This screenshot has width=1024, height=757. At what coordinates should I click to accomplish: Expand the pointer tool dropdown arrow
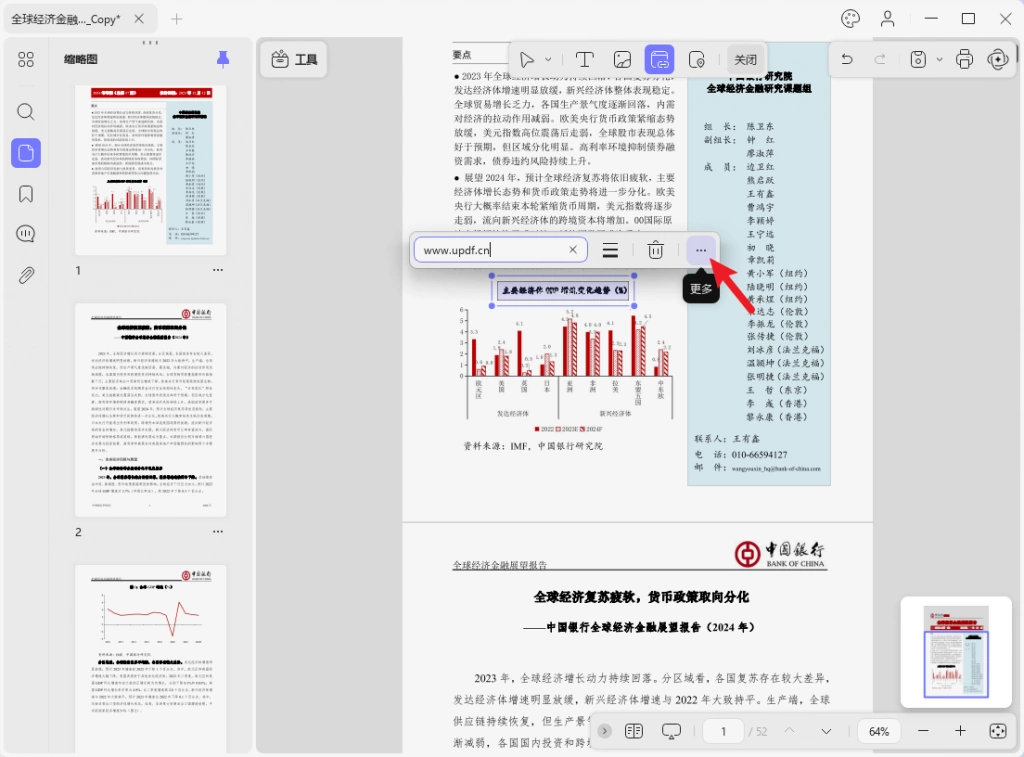(548, 59)
